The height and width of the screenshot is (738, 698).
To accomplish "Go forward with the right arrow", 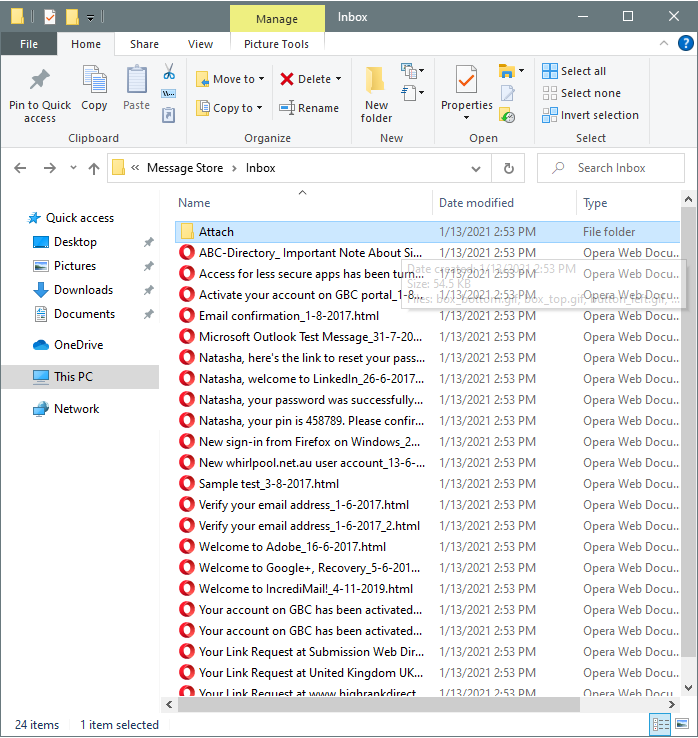I will pos(49,168).
